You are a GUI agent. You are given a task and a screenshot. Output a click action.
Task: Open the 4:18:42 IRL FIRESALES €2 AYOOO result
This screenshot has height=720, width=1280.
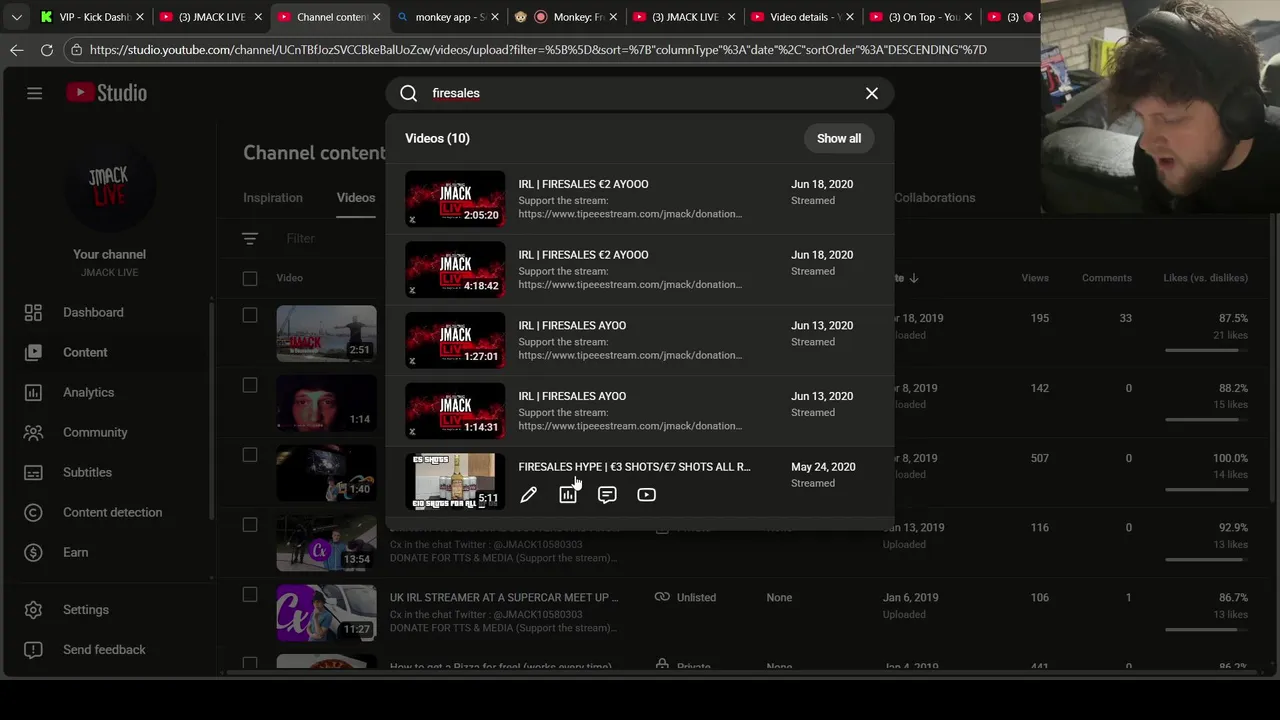[x=640, y=270]
